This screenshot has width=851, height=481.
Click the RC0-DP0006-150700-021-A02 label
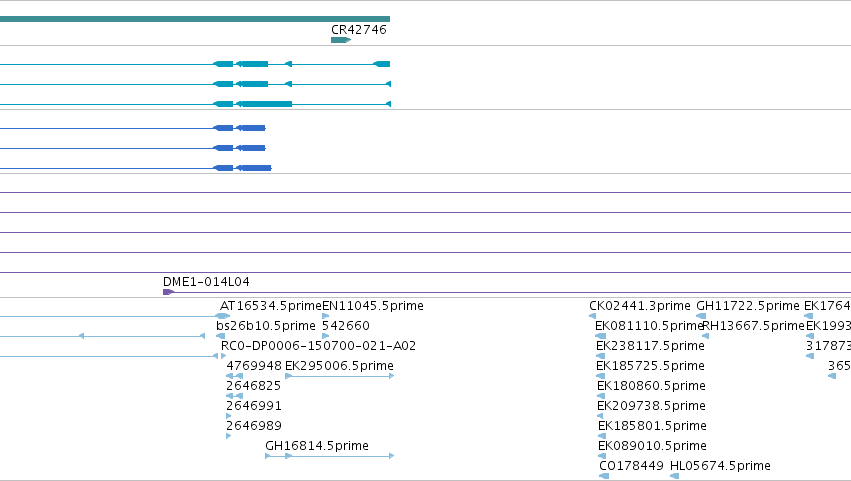click(318, 346)
